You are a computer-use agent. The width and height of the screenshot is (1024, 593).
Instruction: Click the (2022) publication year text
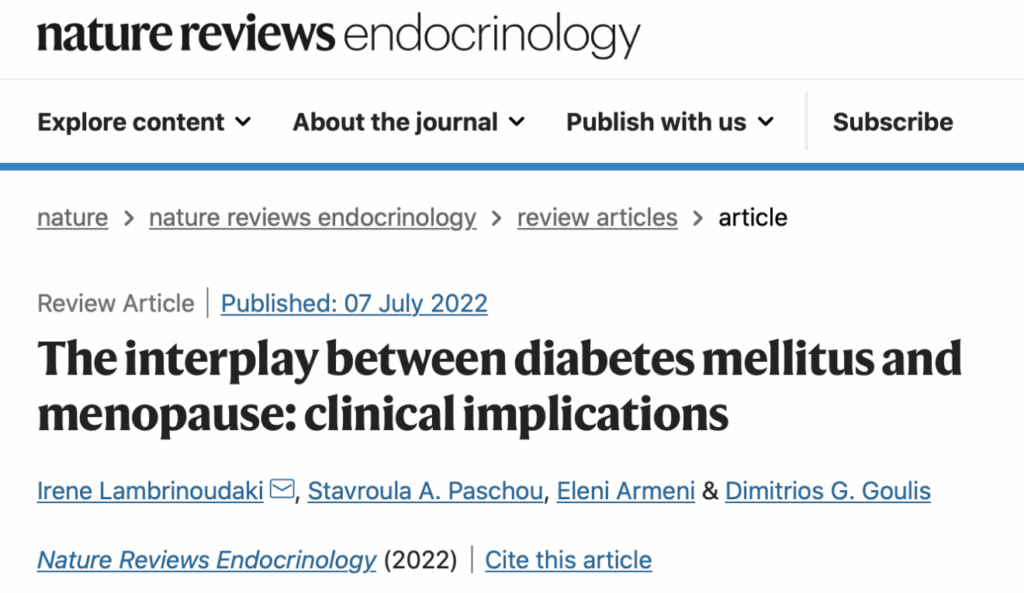coord(420,559)
